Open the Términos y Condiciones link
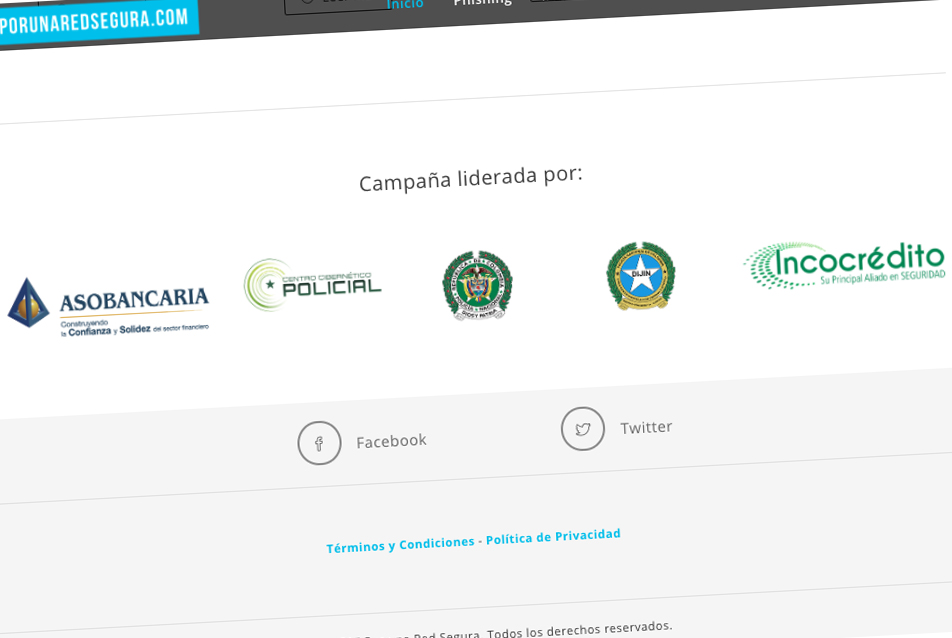 [400, 544]
